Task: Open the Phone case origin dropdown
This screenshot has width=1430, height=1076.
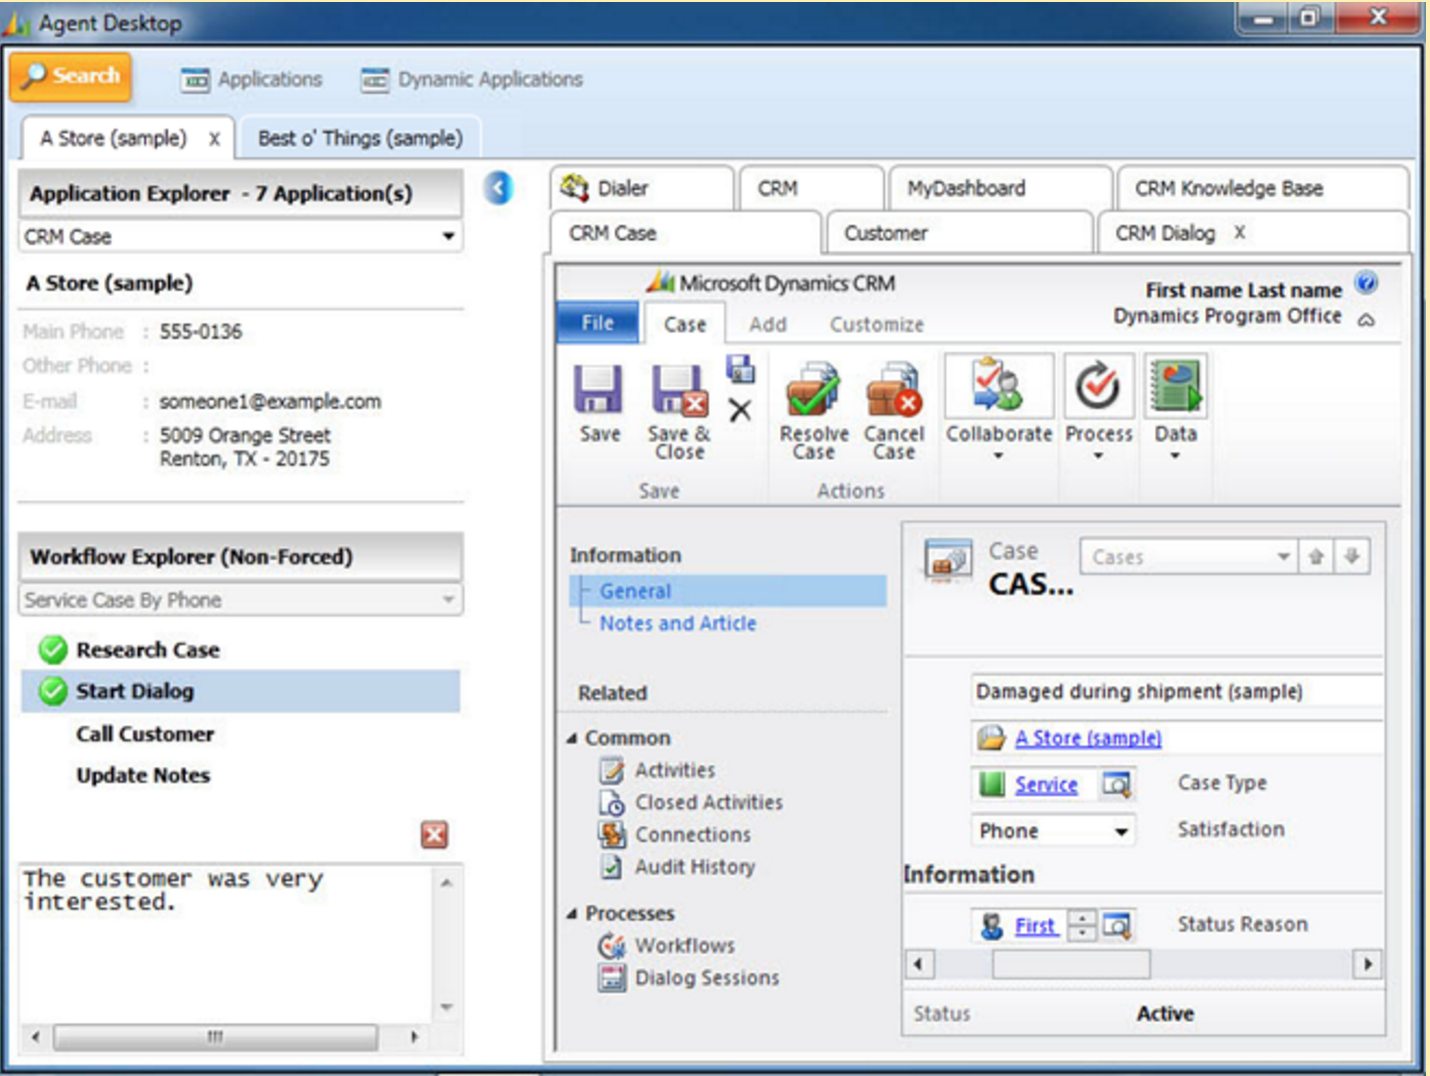Action: (x=1121, y=831)
